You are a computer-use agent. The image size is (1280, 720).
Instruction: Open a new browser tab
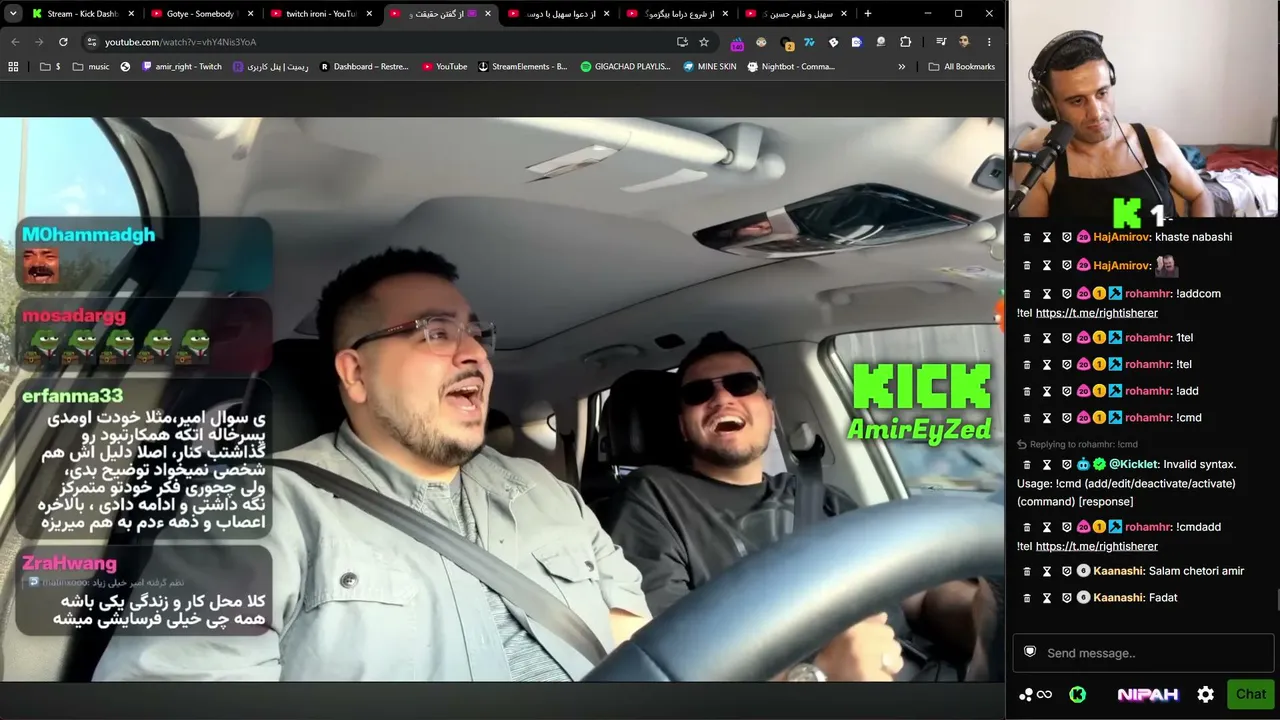coord(867,14)
